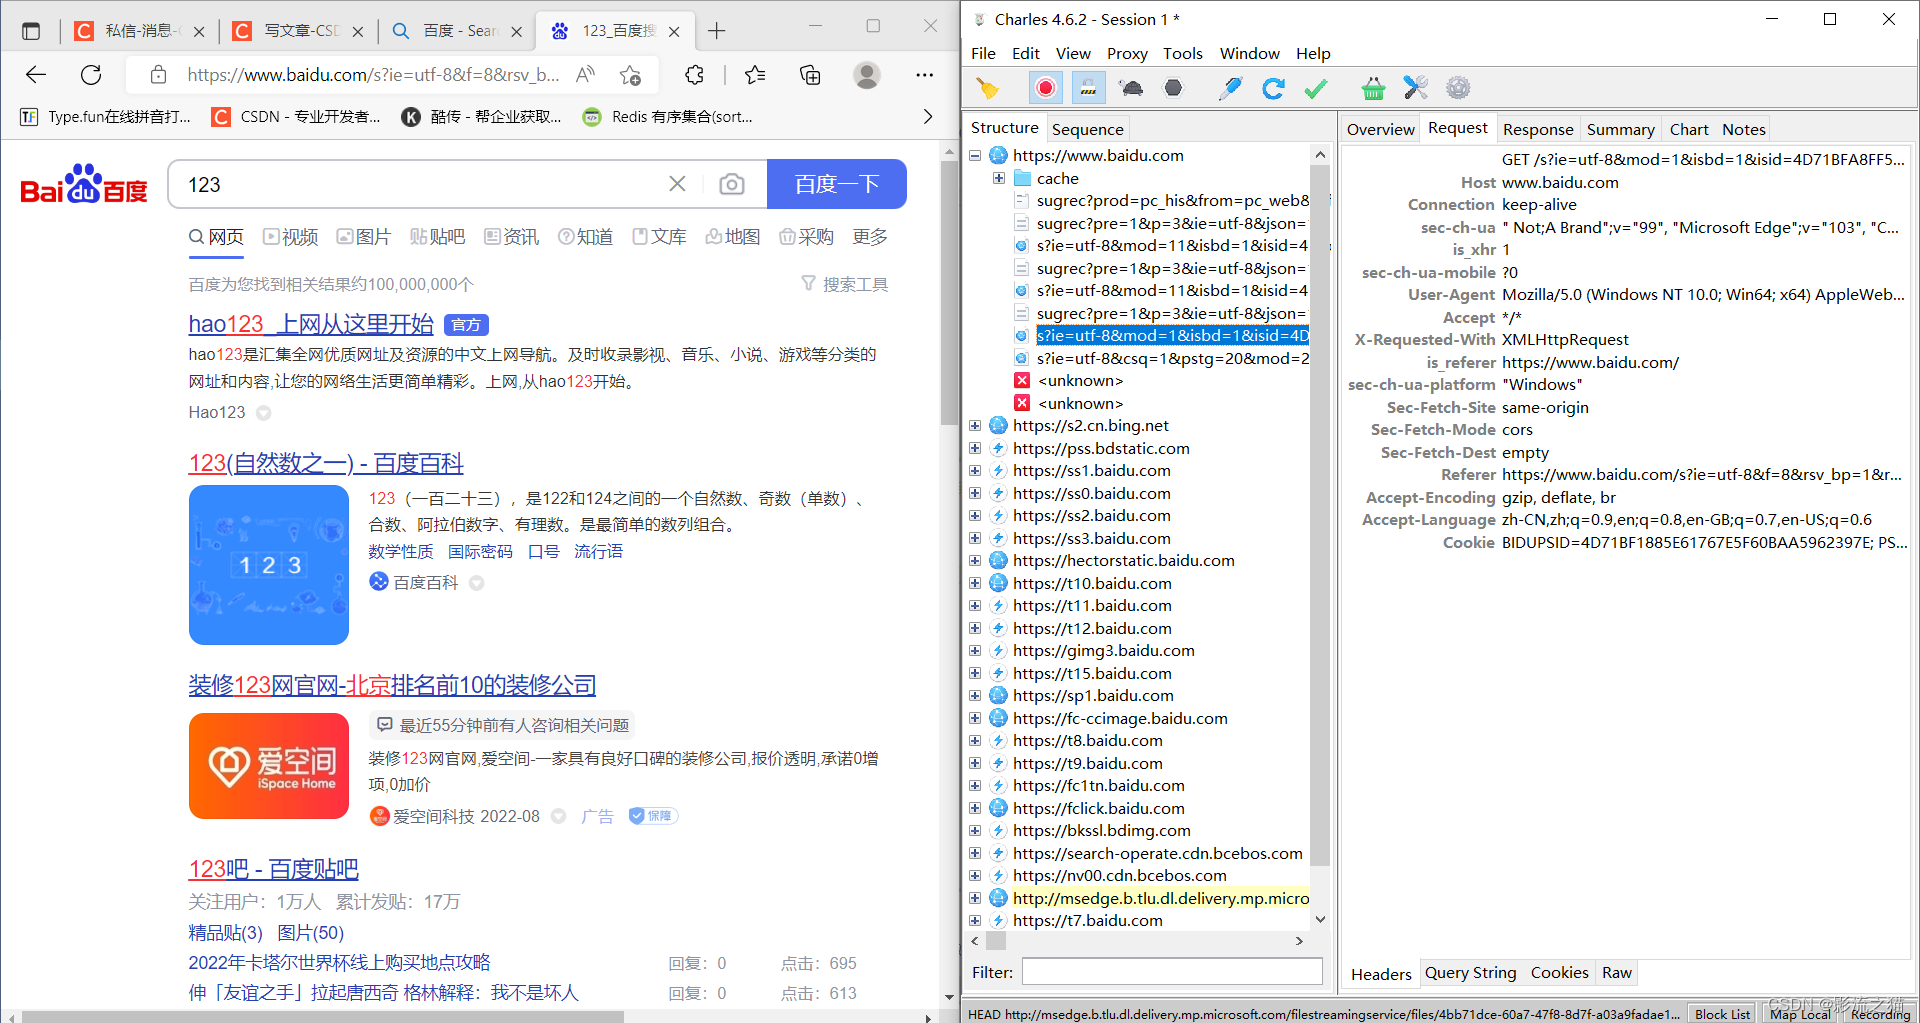Switch Baidu results to 视频
Image resolution: width=1920 pixels, height=1023 pixels.
coord(290,237)
